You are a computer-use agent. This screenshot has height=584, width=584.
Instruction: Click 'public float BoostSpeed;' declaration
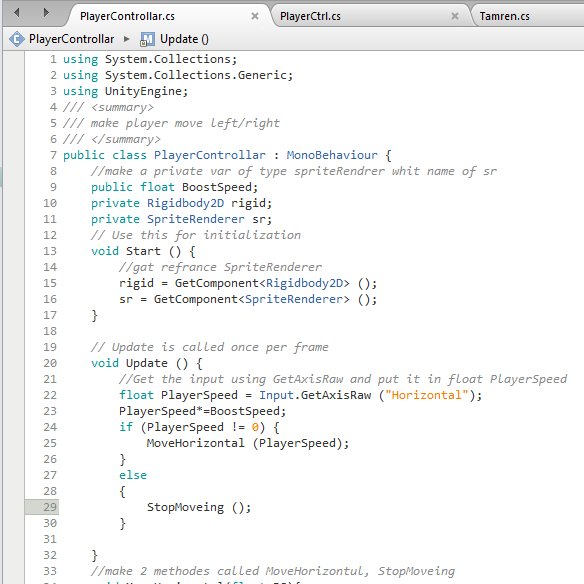point(174,187)
